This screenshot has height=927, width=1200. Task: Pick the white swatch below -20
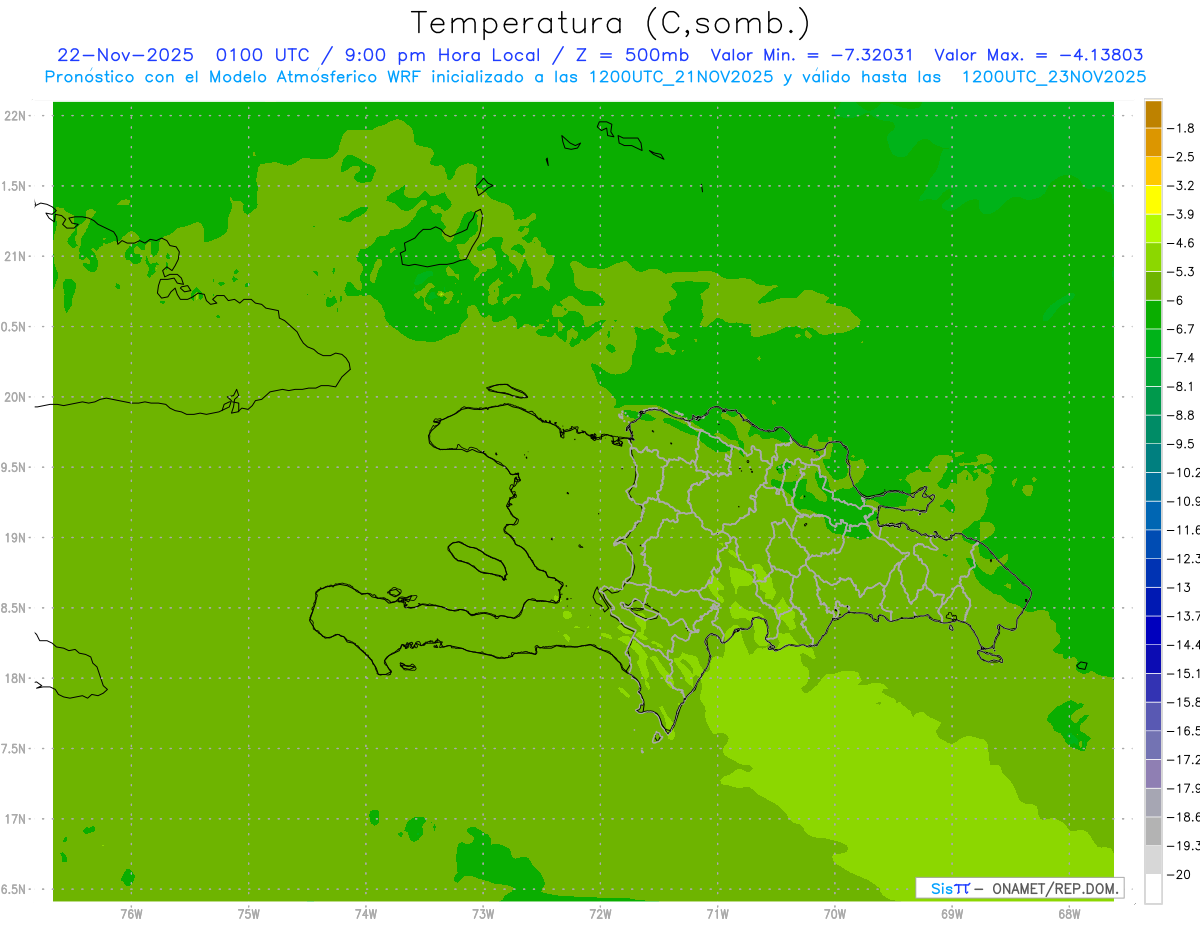point(1154,889)
